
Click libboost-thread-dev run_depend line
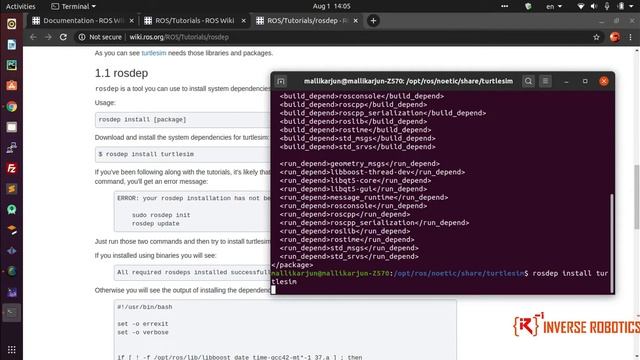coord(372,172)
